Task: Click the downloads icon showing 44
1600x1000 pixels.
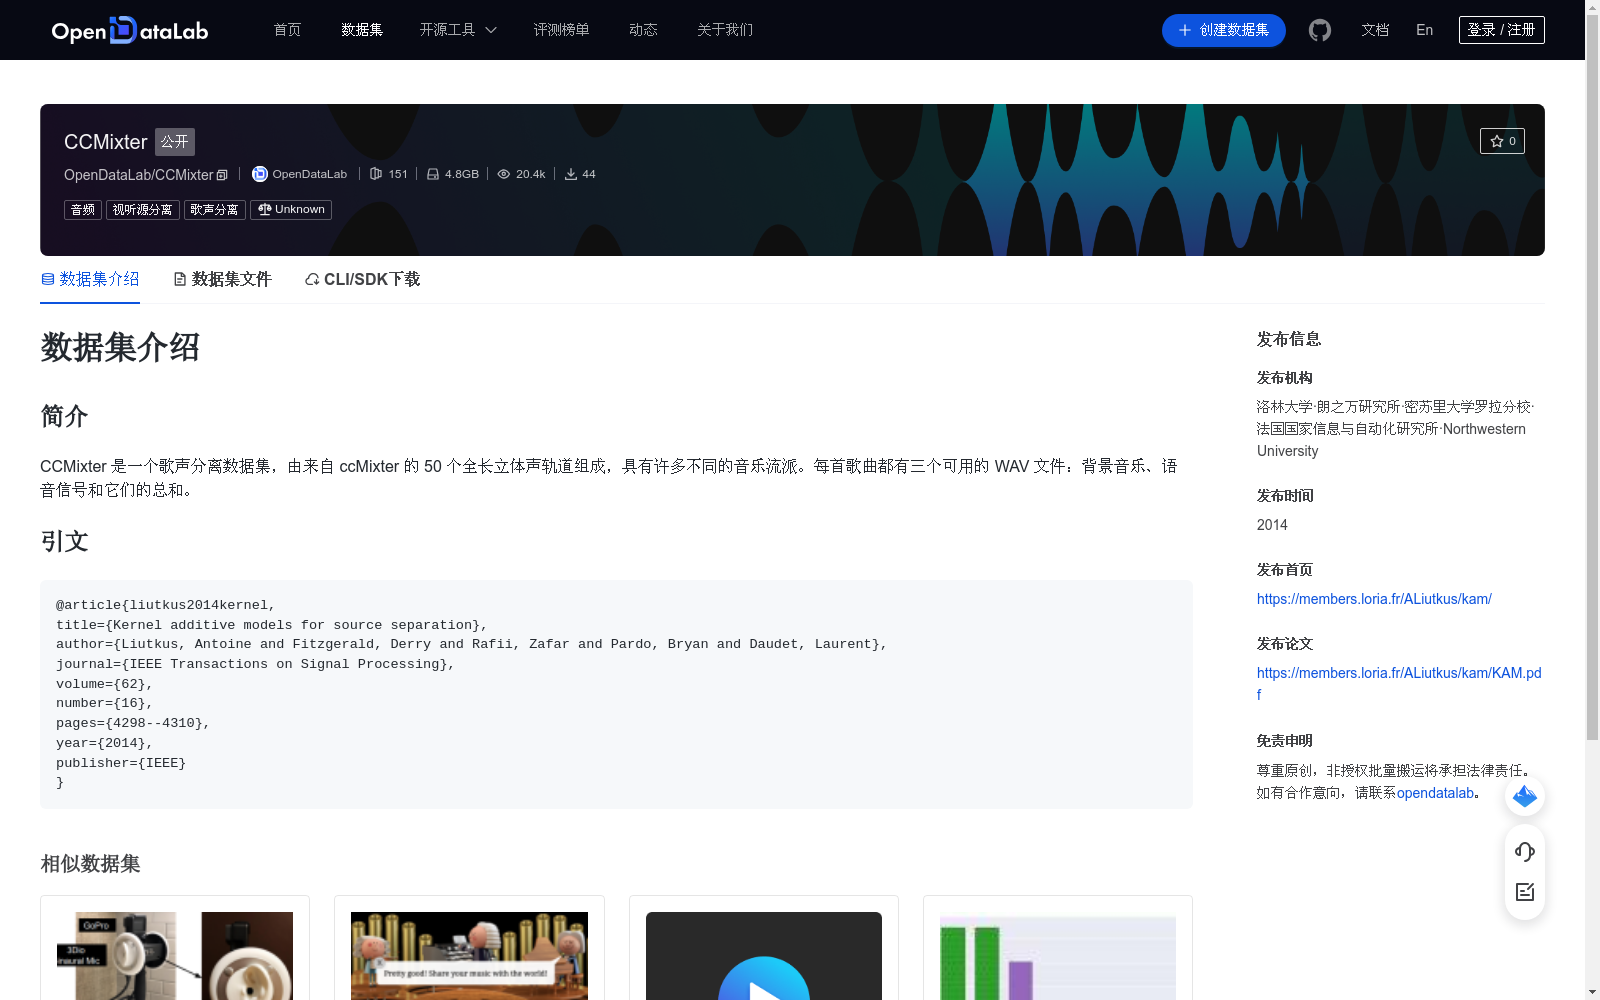Action: (x=571, y=174)
